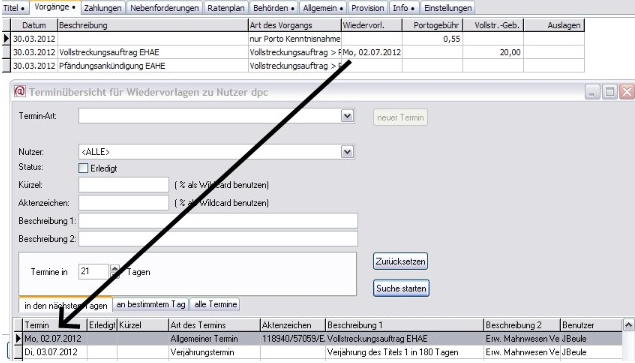Select the Mo, 02.07.2012 Termin row
The width and height of the screenshot is (635, 363).
(x=318, y=338)
